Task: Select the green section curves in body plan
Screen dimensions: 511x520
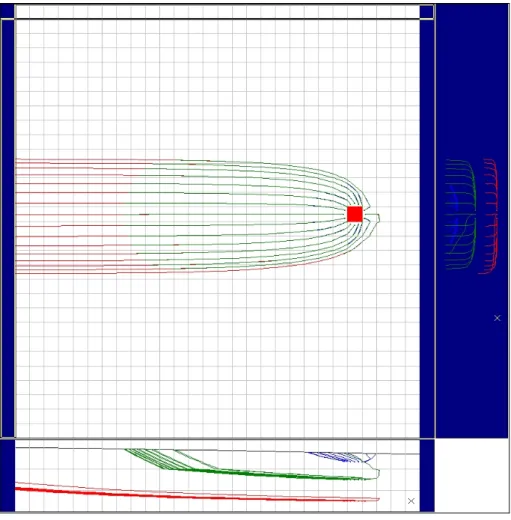Action: click(x=461, y=214)
